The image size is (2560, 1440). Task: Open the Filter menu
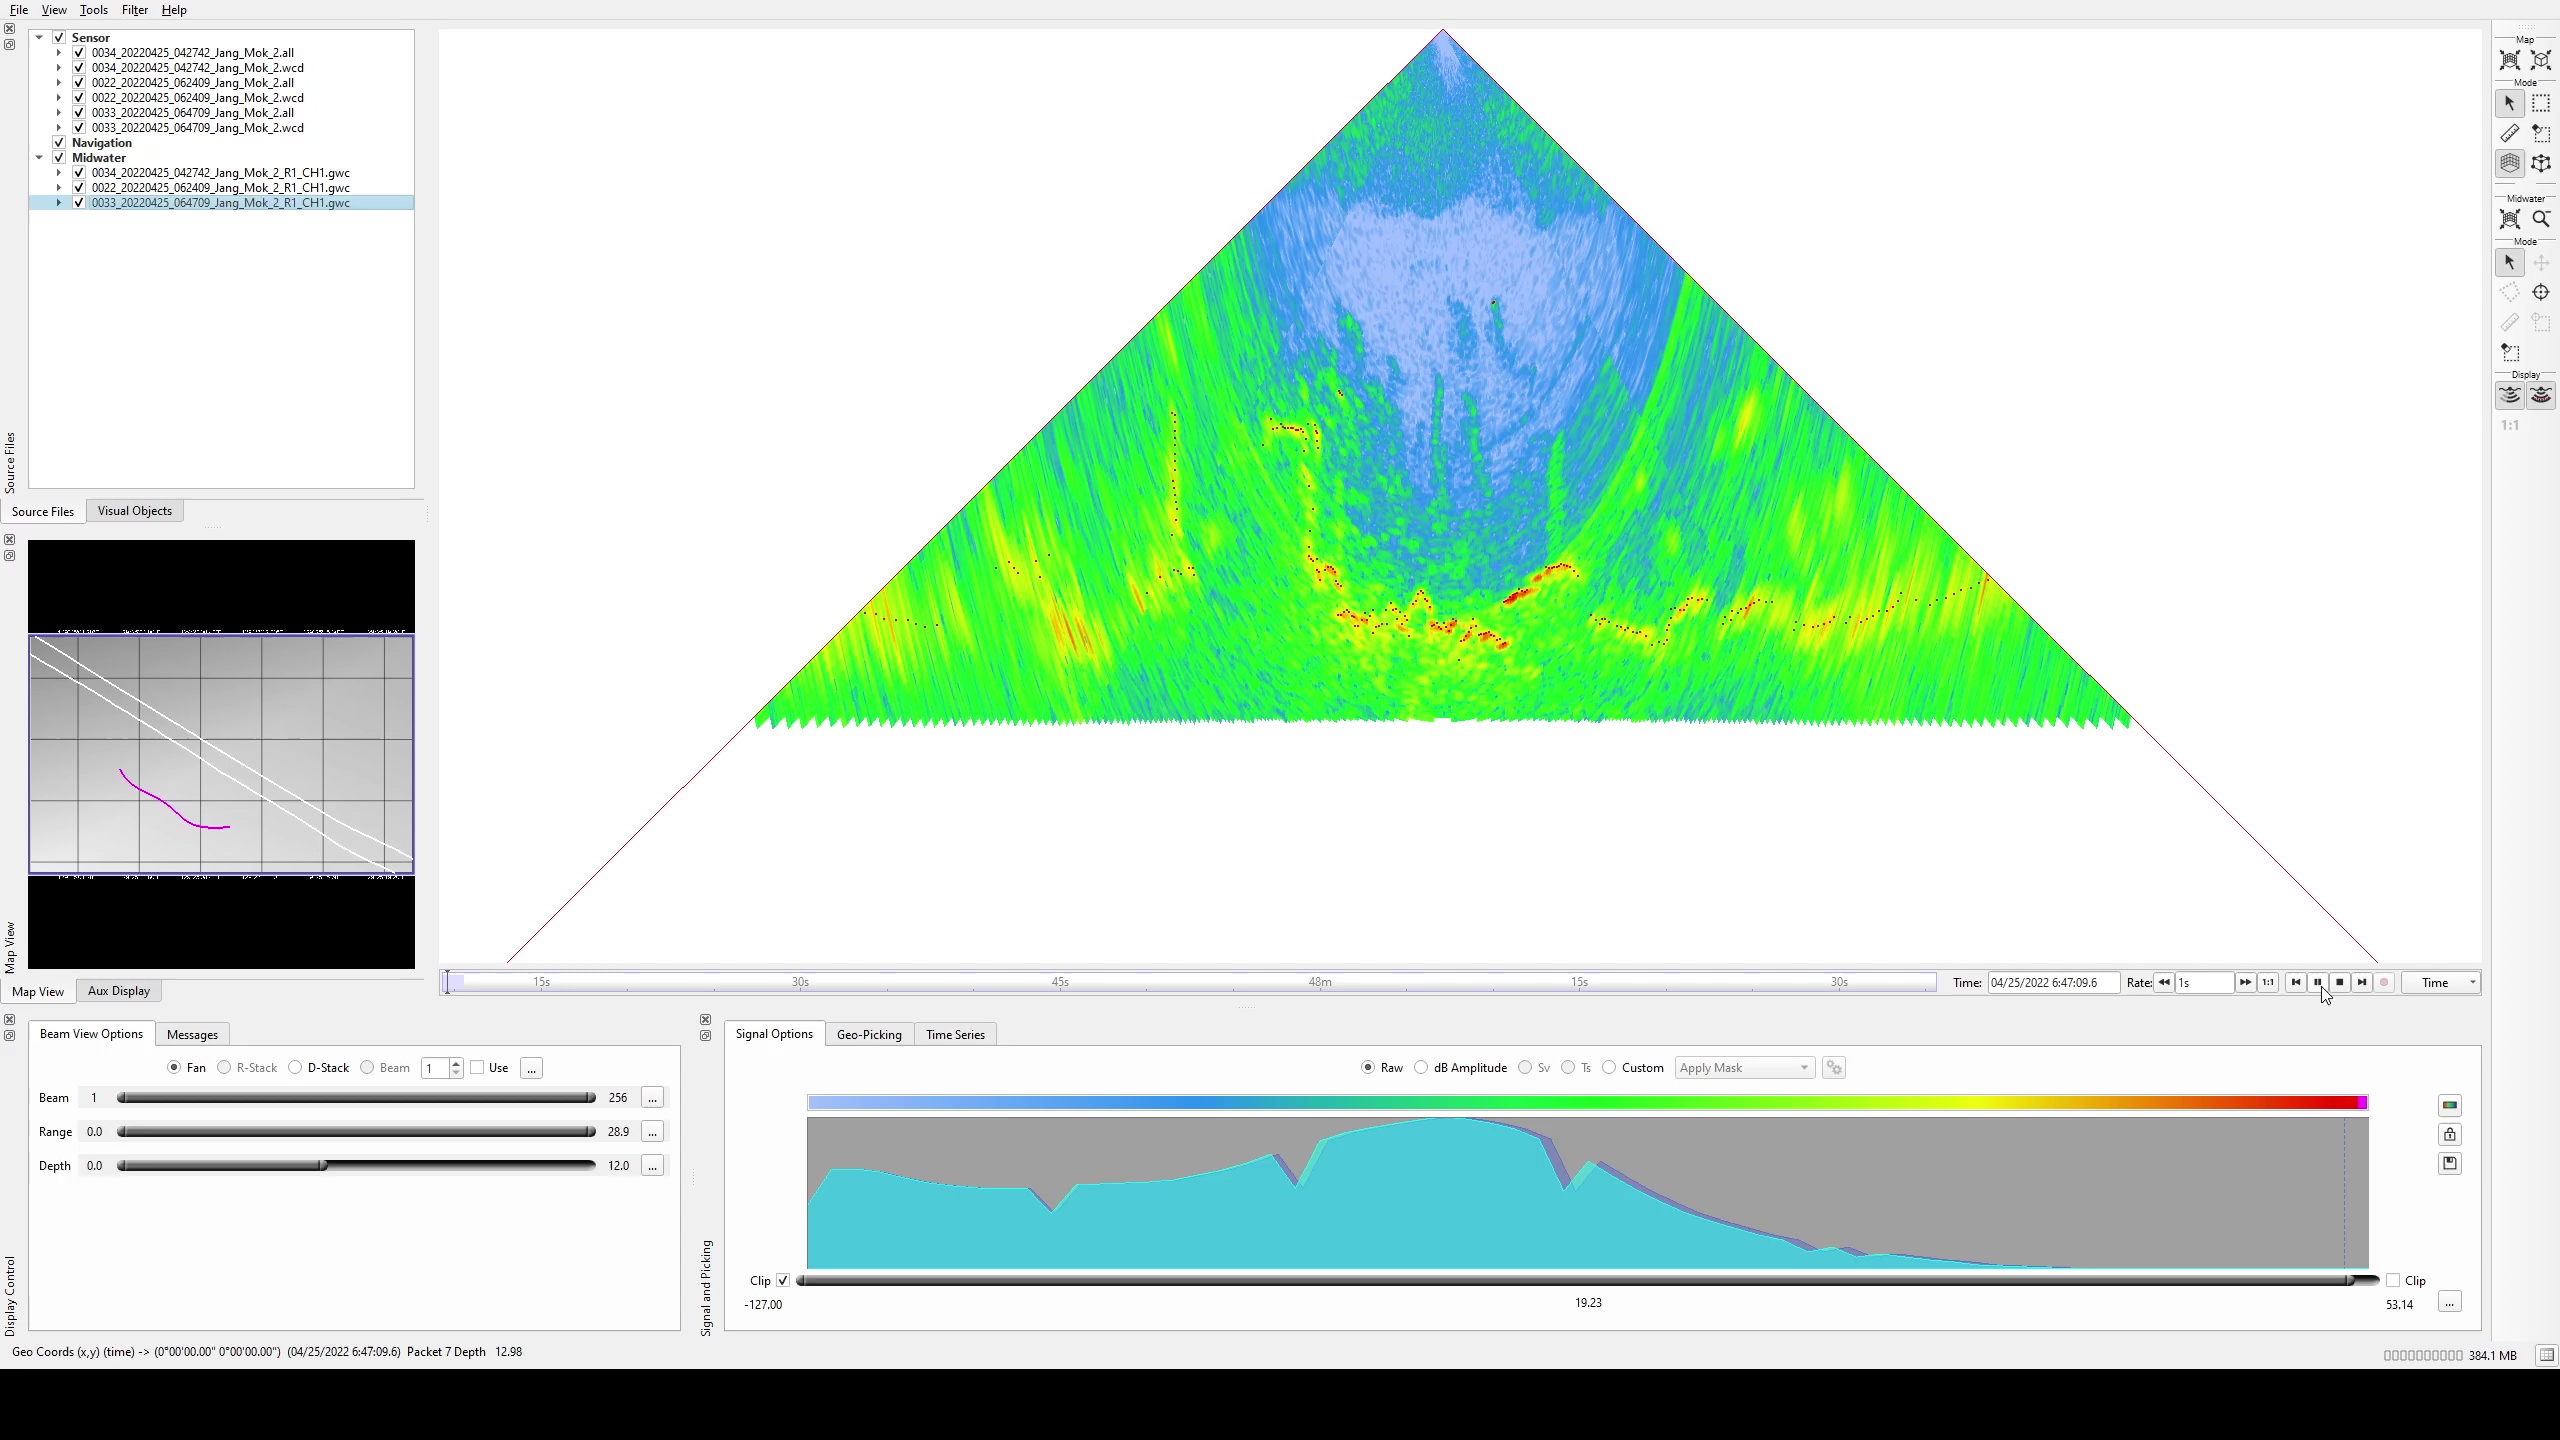click(135, 10)
